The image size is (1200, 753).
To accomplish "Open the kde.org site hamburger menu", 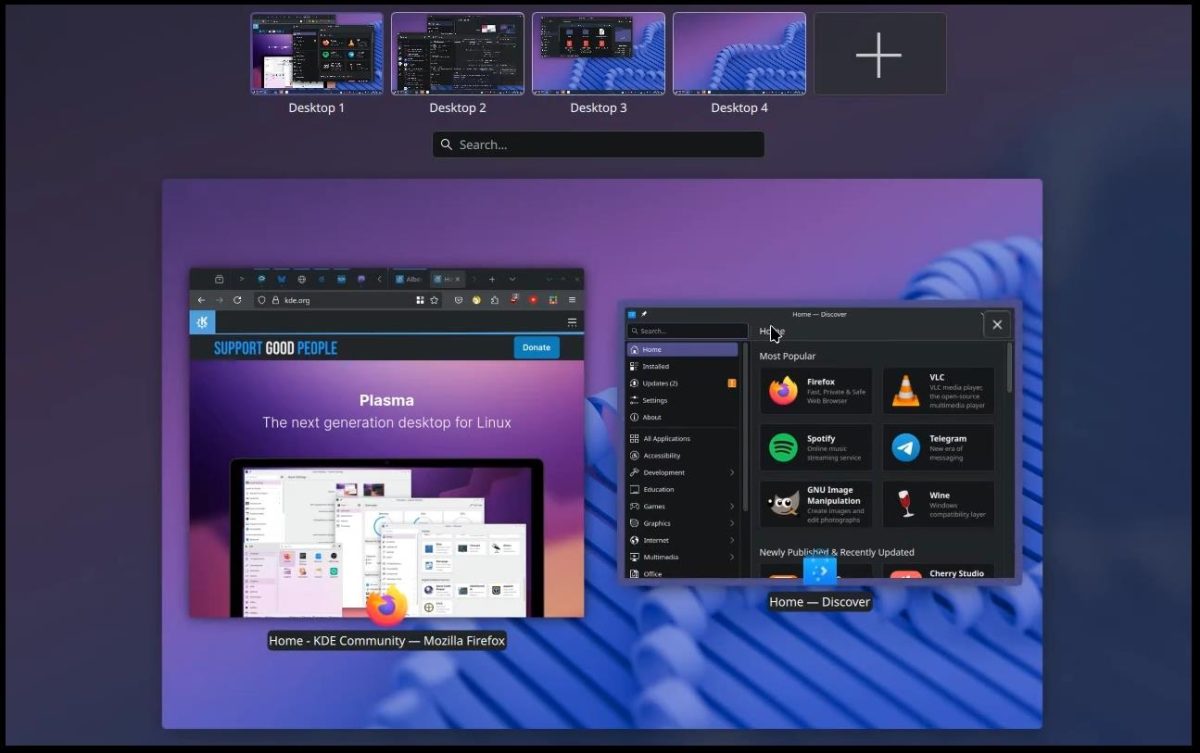I will coord(572,322).
